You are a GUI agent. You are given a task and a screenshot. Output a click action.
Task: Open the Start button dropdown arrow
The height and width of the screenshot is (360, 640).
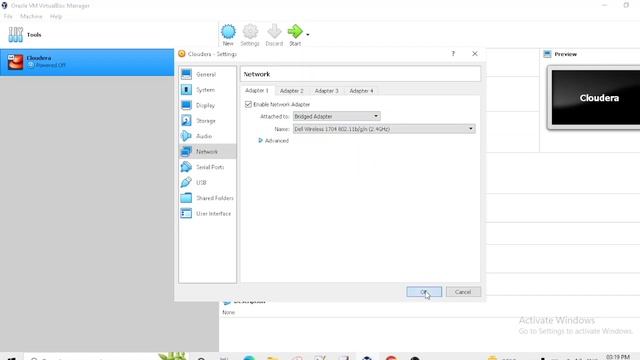click(308, 35)
